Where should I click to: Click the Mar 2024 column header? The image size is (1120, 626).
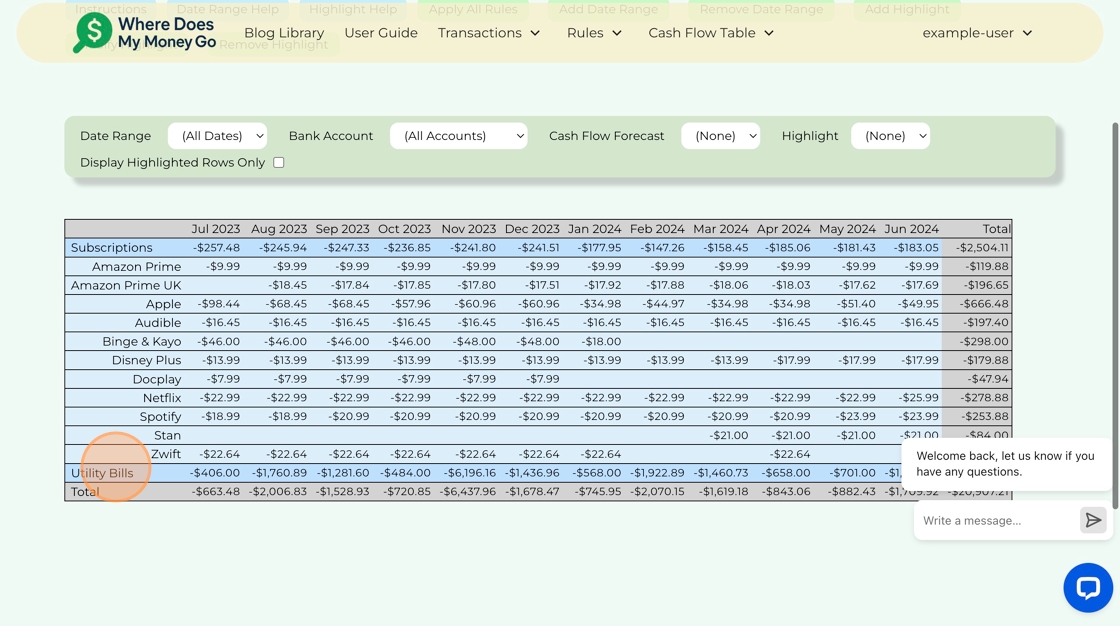click(x=721, y=229)
